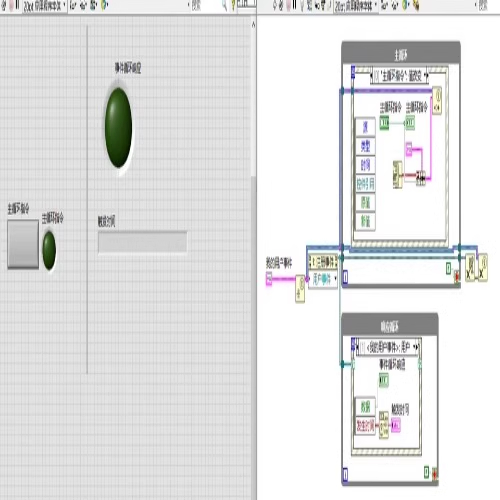
Task: Open the block diagram text font dropdown
Action: pyautogui.click(x=356, y=6)
